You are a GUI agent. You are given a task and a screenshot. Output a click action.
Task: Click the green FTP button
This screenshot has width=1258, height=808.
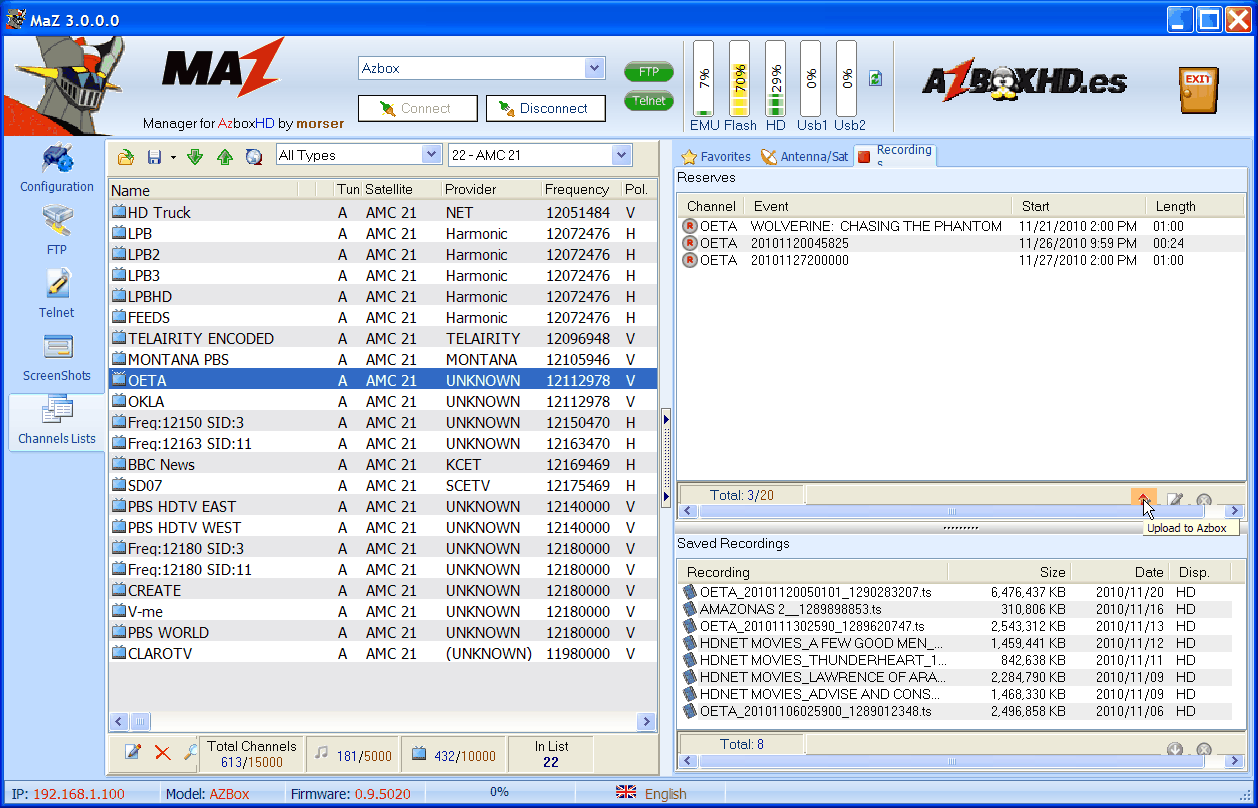click(x=649, y=72)
